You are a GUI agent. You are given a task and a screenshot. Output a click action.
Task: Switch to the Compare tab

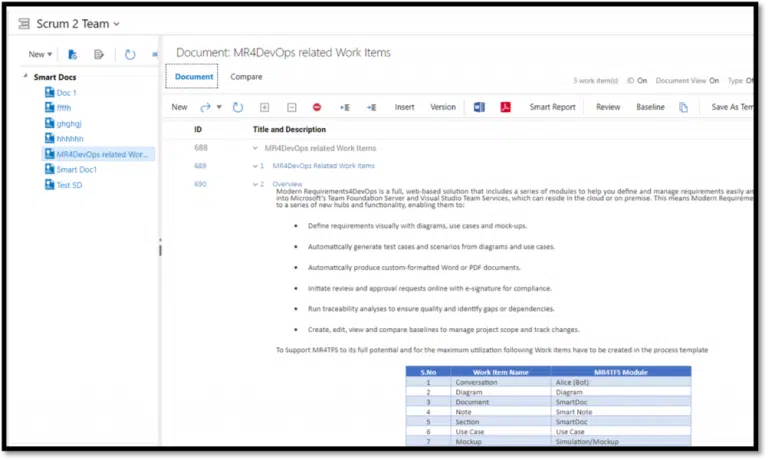246,77
